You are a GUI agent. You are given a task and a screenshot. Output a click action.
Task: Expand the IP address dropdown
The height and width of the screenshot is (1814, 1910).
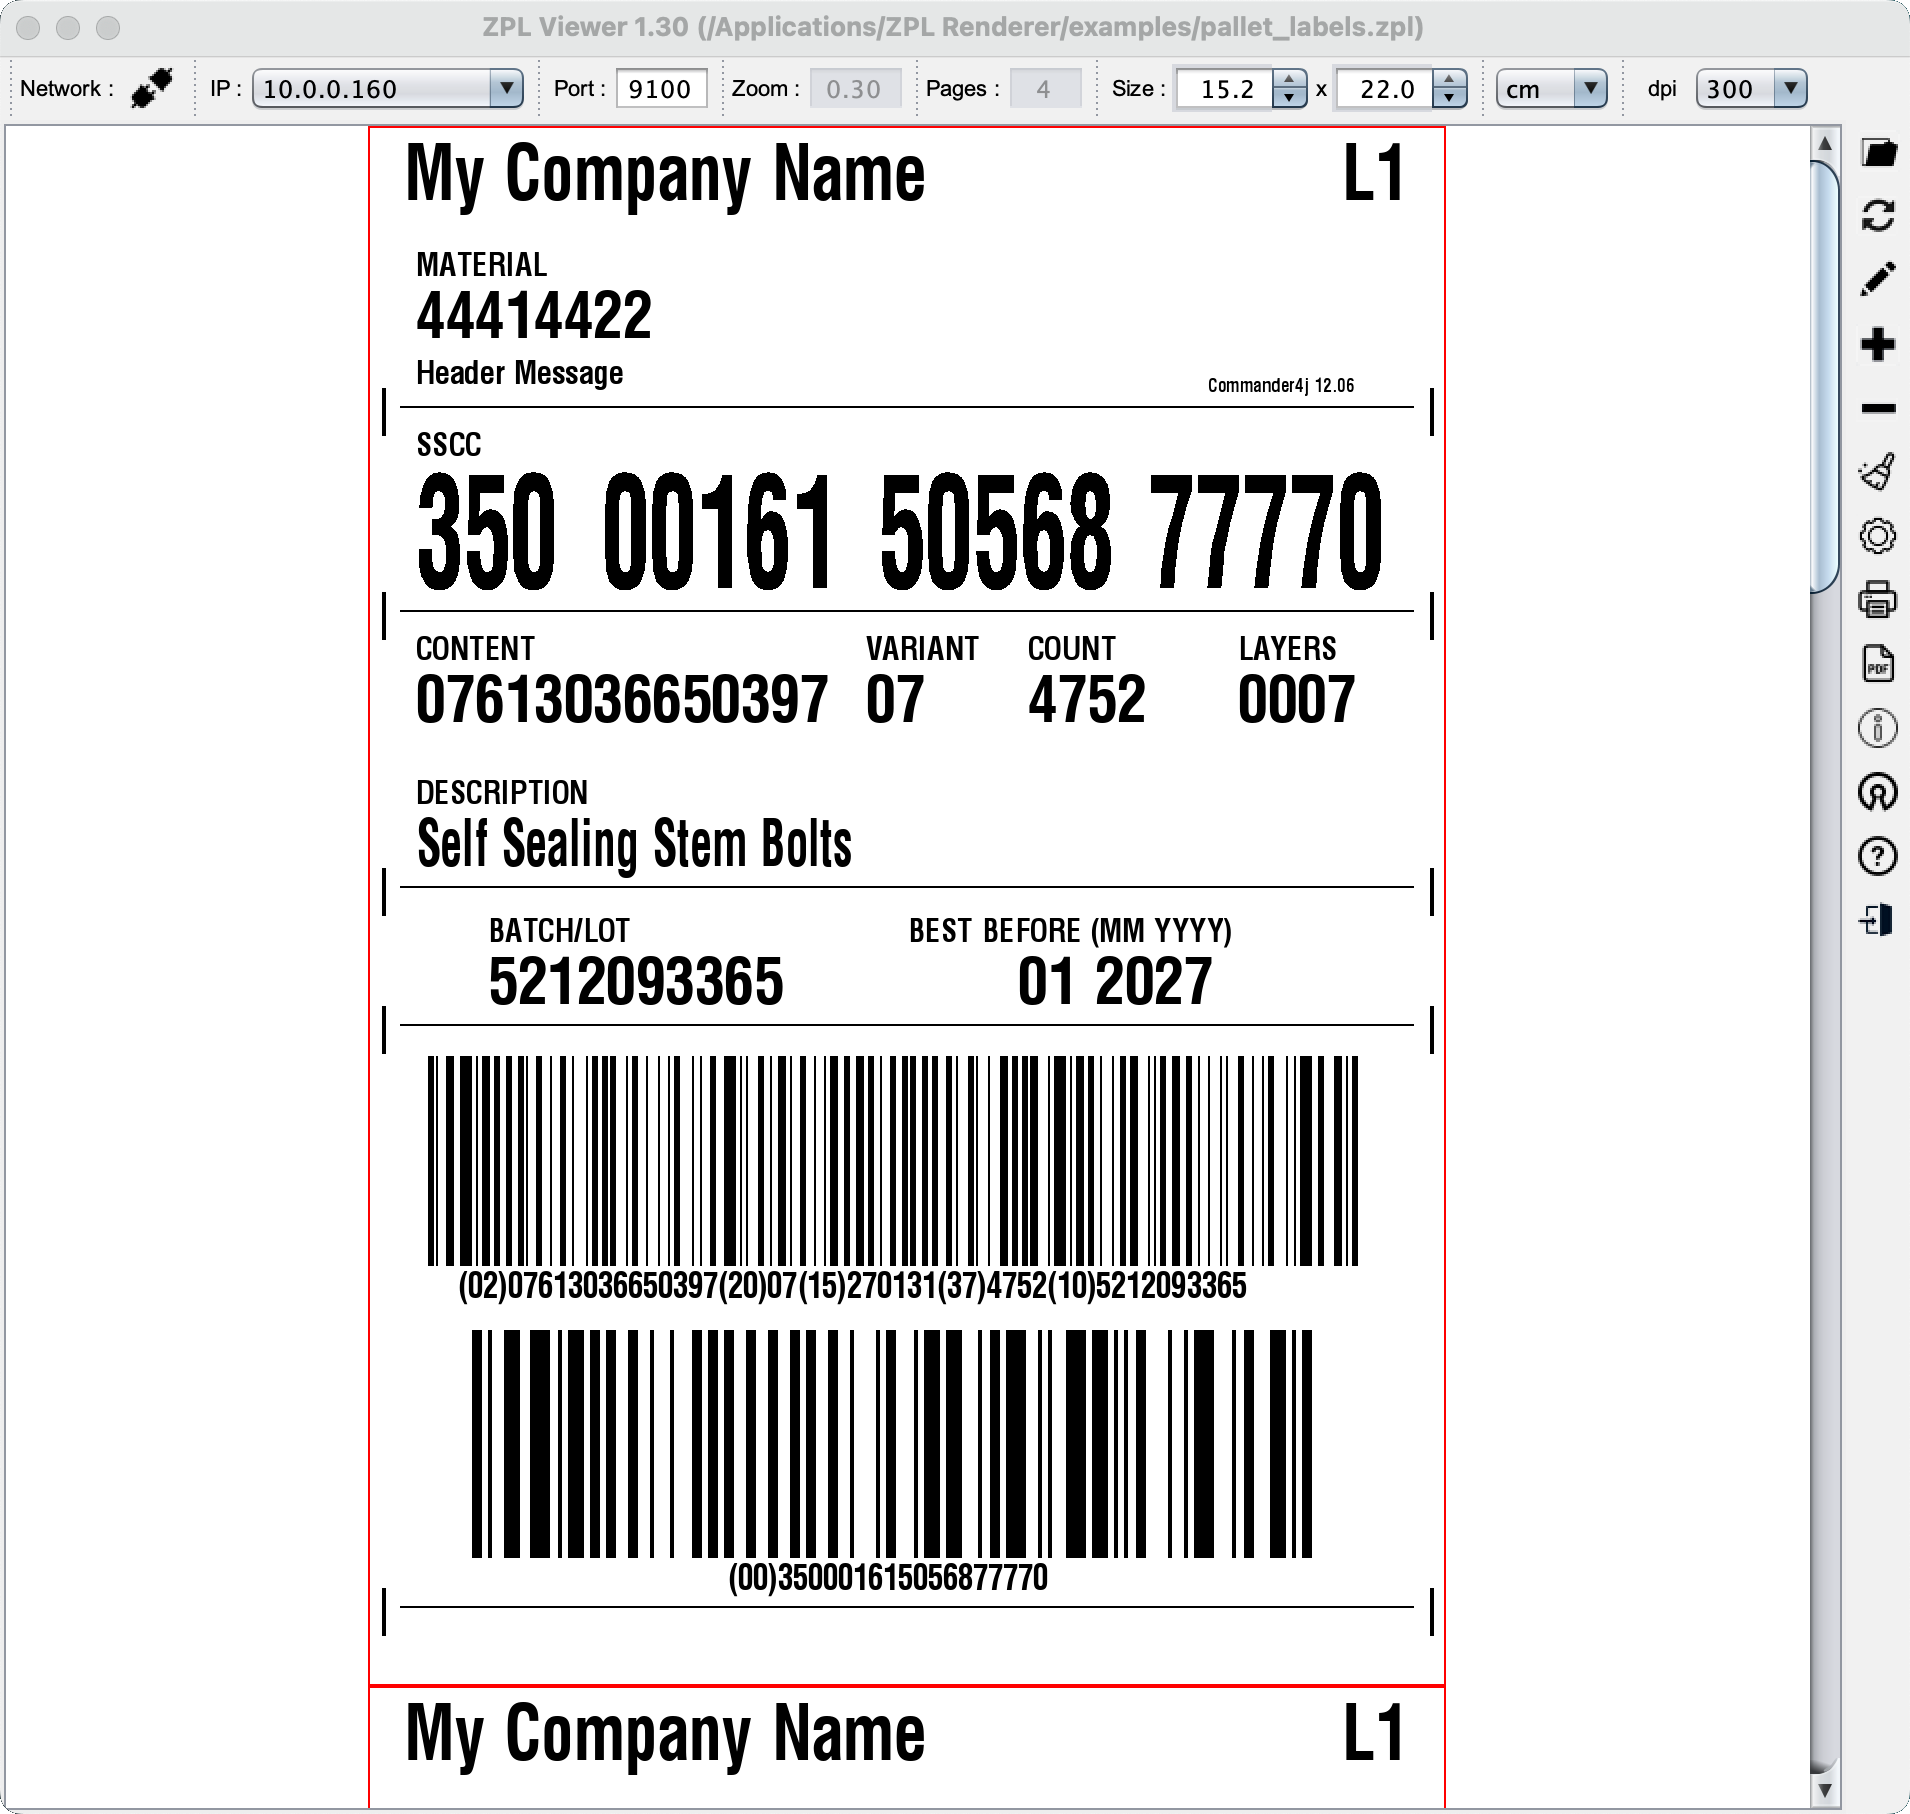point(506,89)
